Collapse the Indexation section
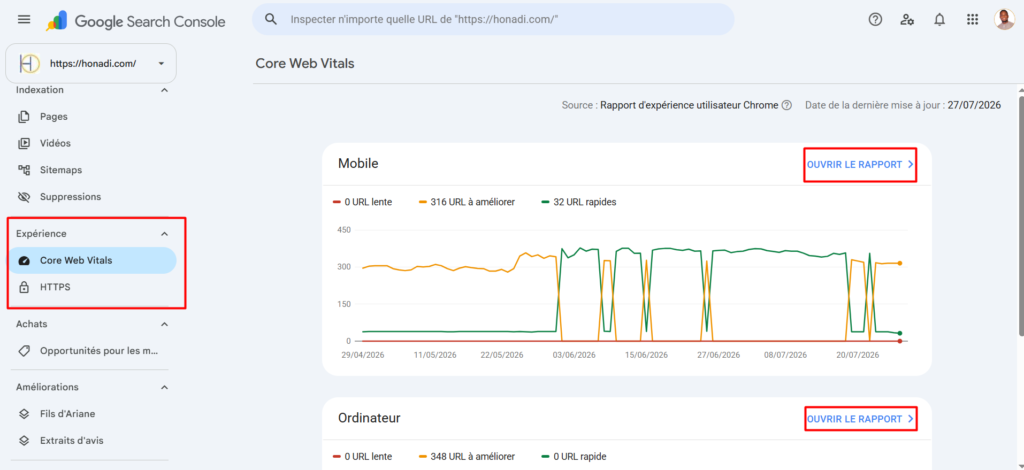 coord(165,90)
